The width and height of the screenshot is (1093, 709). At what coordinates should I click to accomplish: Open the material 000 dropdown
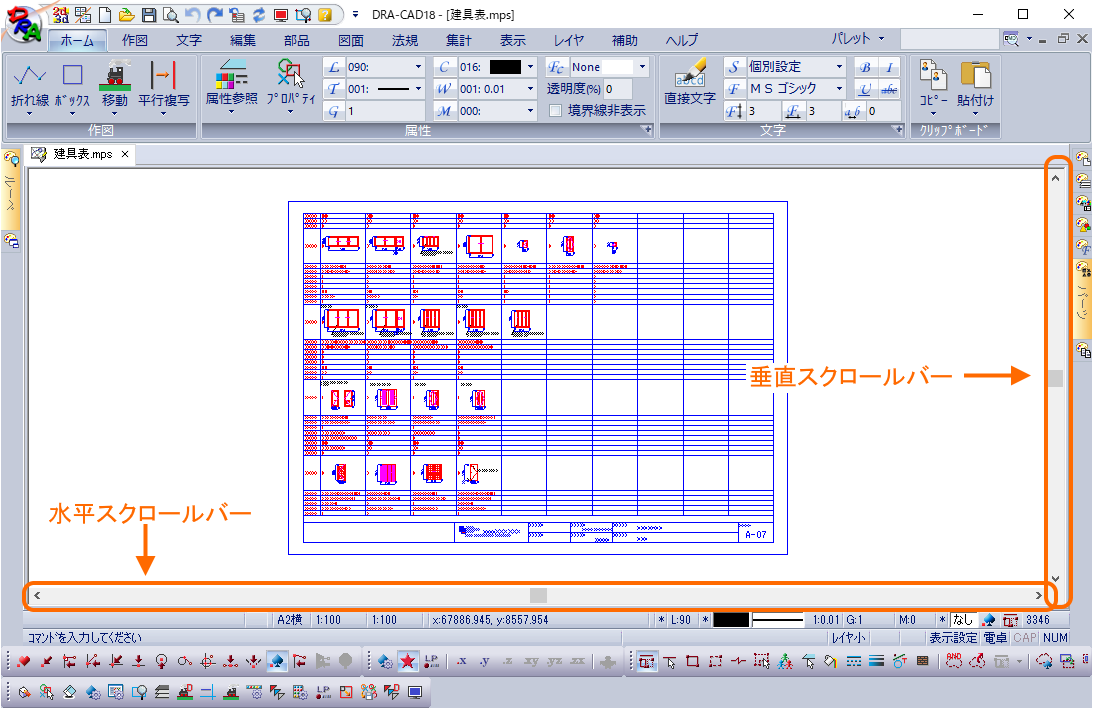(x=530, y=110)
